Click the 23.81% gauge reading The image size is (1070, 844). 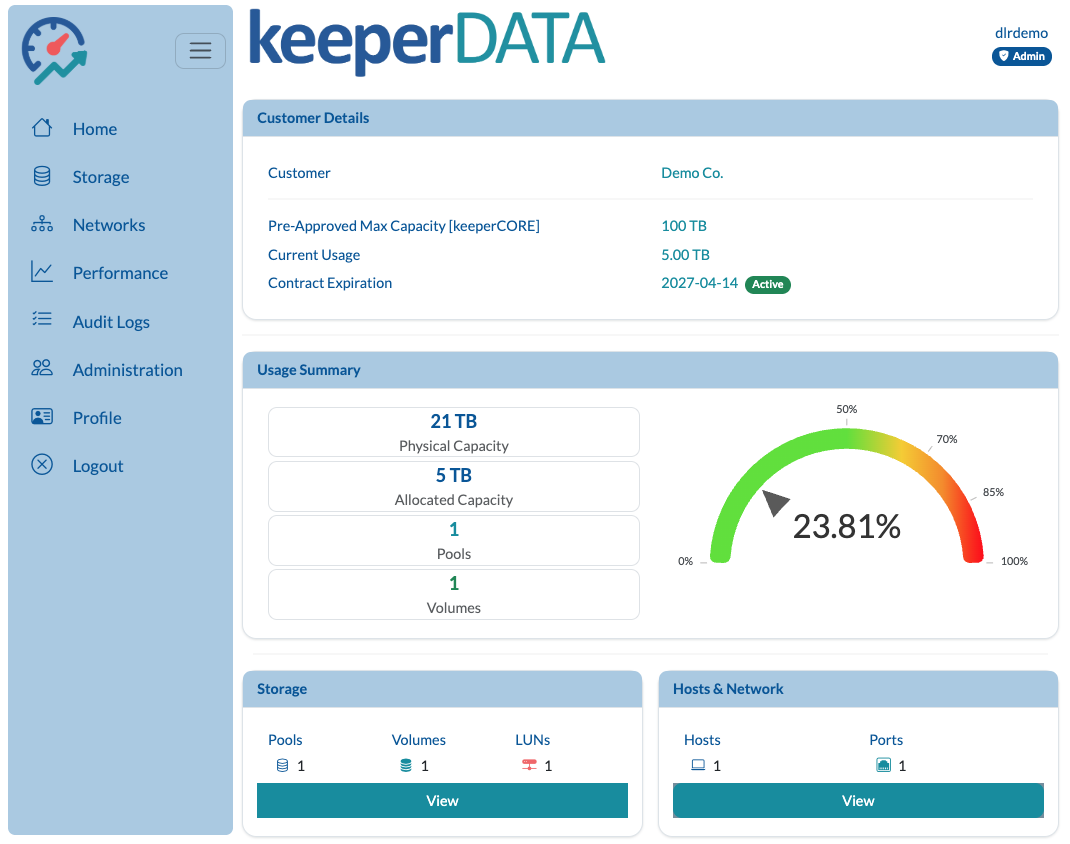[847, 527]
